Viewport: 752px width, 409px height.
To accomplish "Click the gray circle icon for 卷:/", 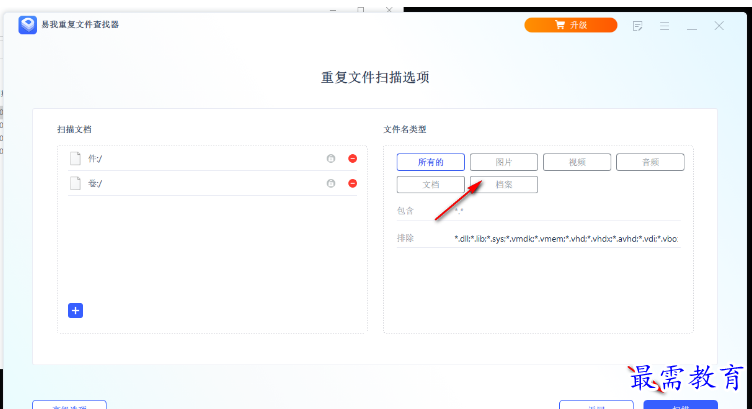I will click(331, 183).
